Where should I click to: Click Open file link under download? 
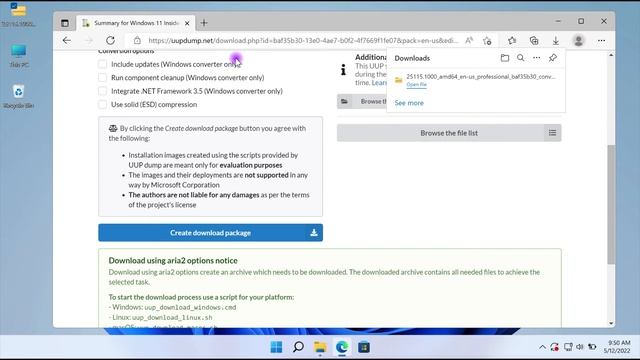pyautogui.click(x=416, y=84)
